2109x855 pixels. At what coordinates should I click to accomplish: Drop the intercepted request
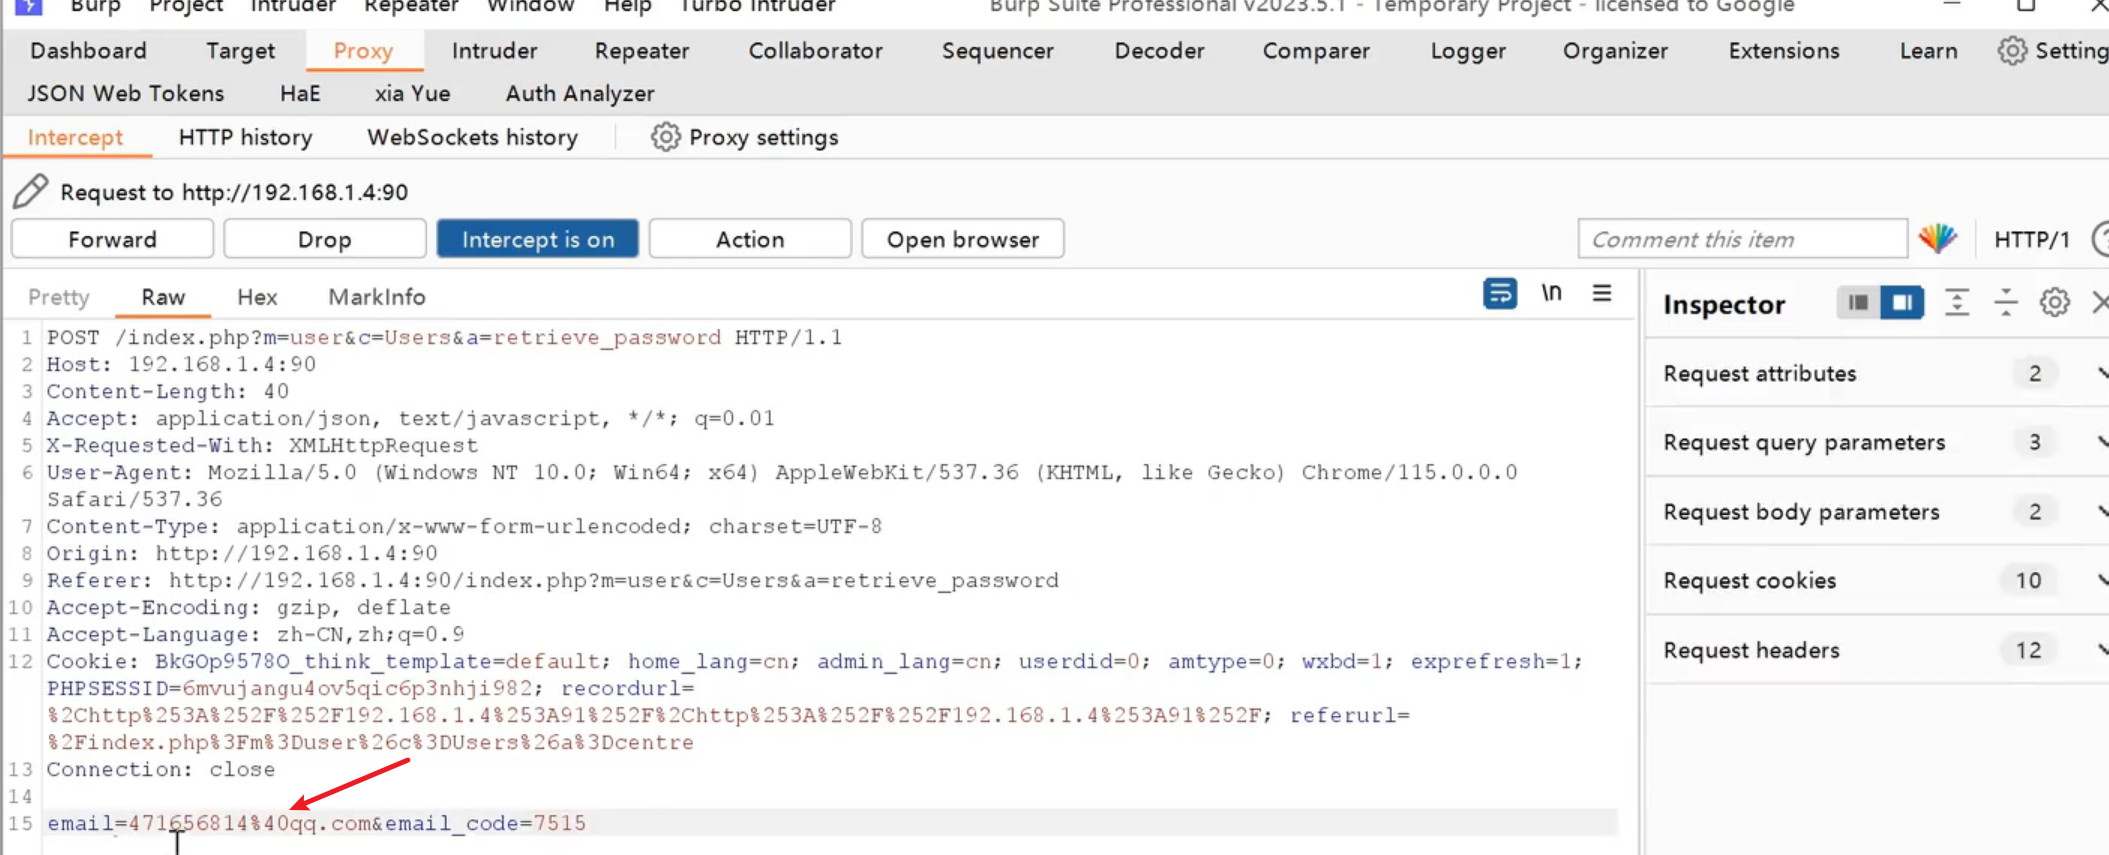click(x=325, y=239)
